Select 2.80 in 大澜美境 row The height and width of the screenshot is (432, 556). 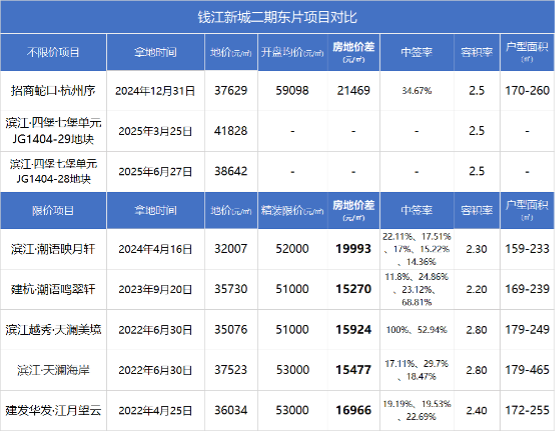(477, 330)
